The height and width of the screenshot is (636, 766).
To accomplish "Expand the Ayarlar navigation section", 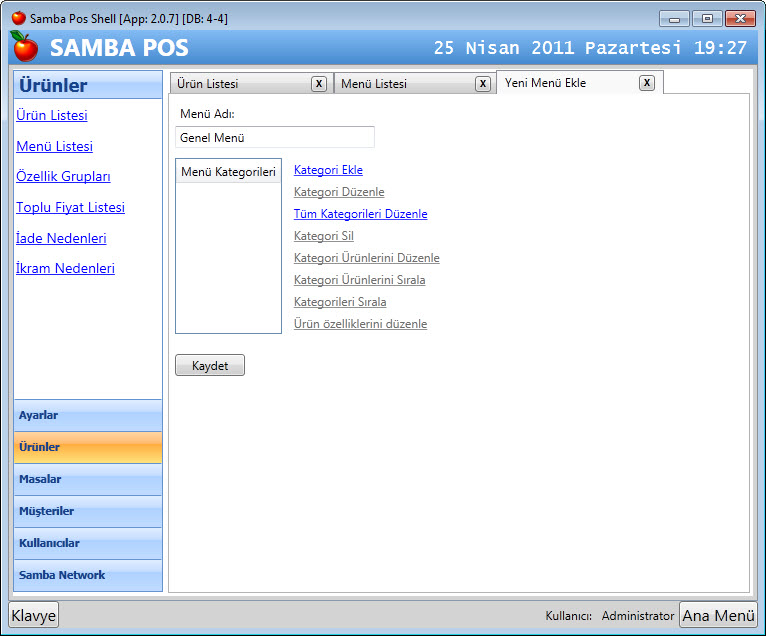I will pos(88,416).
